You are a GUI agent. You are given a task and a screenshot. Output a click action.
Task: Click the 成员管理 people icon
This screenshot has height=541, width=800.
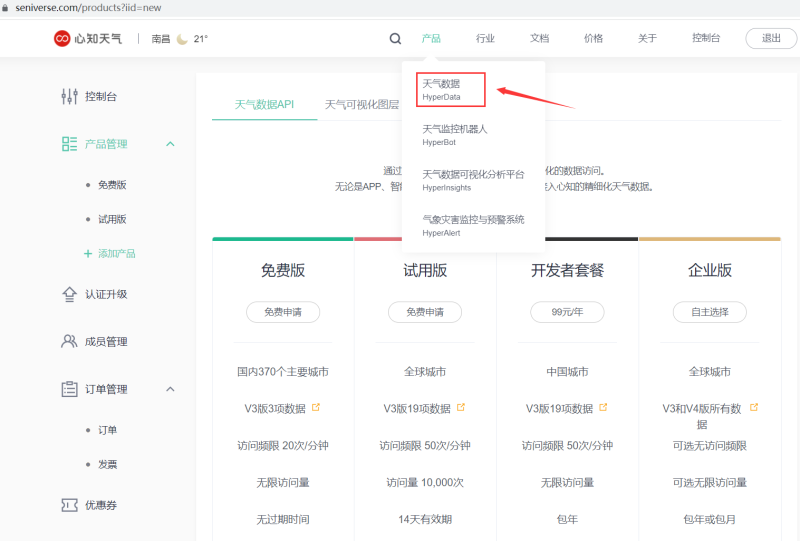coord(69,341)
